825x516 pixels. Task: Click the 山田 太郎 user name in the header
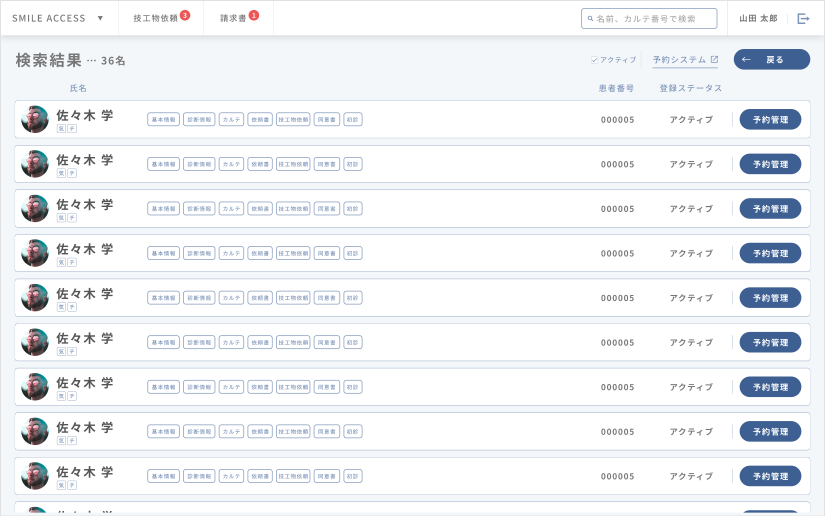[758, 18]
